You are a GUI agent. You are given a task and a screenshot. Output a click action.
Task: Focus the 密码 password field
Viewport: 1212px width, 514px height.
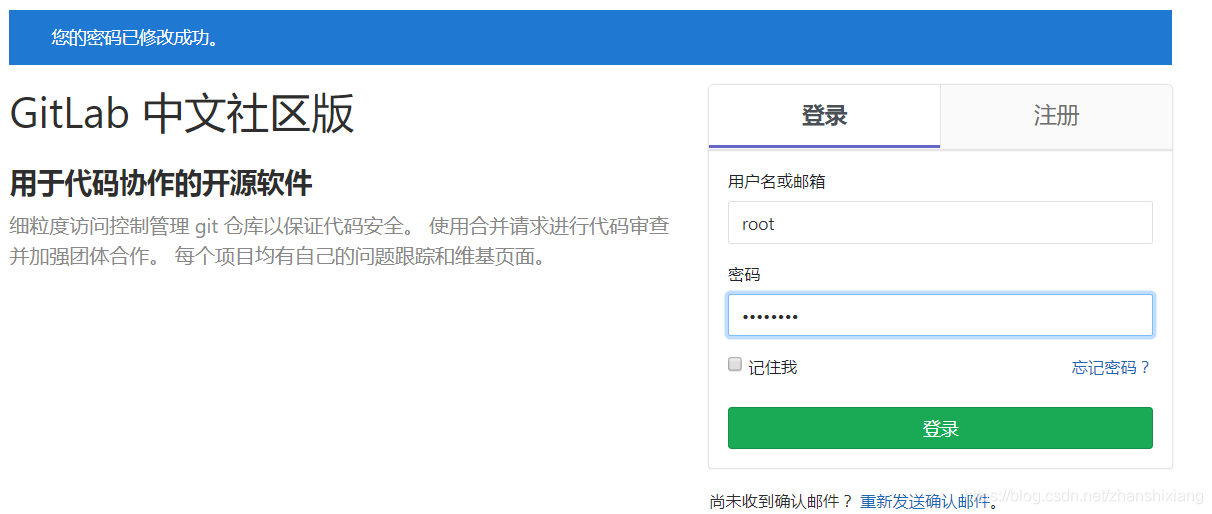[x=940, y=315]
